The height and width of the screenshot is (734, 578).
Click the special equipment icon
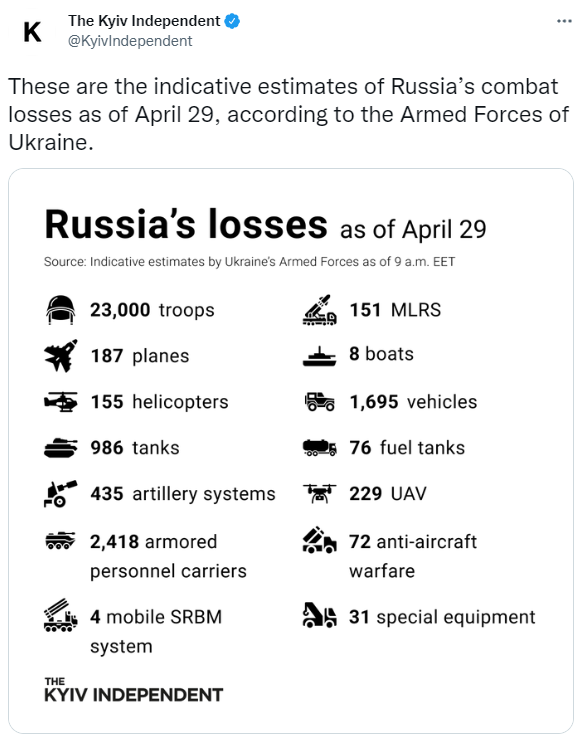click(x=320, y=615)
